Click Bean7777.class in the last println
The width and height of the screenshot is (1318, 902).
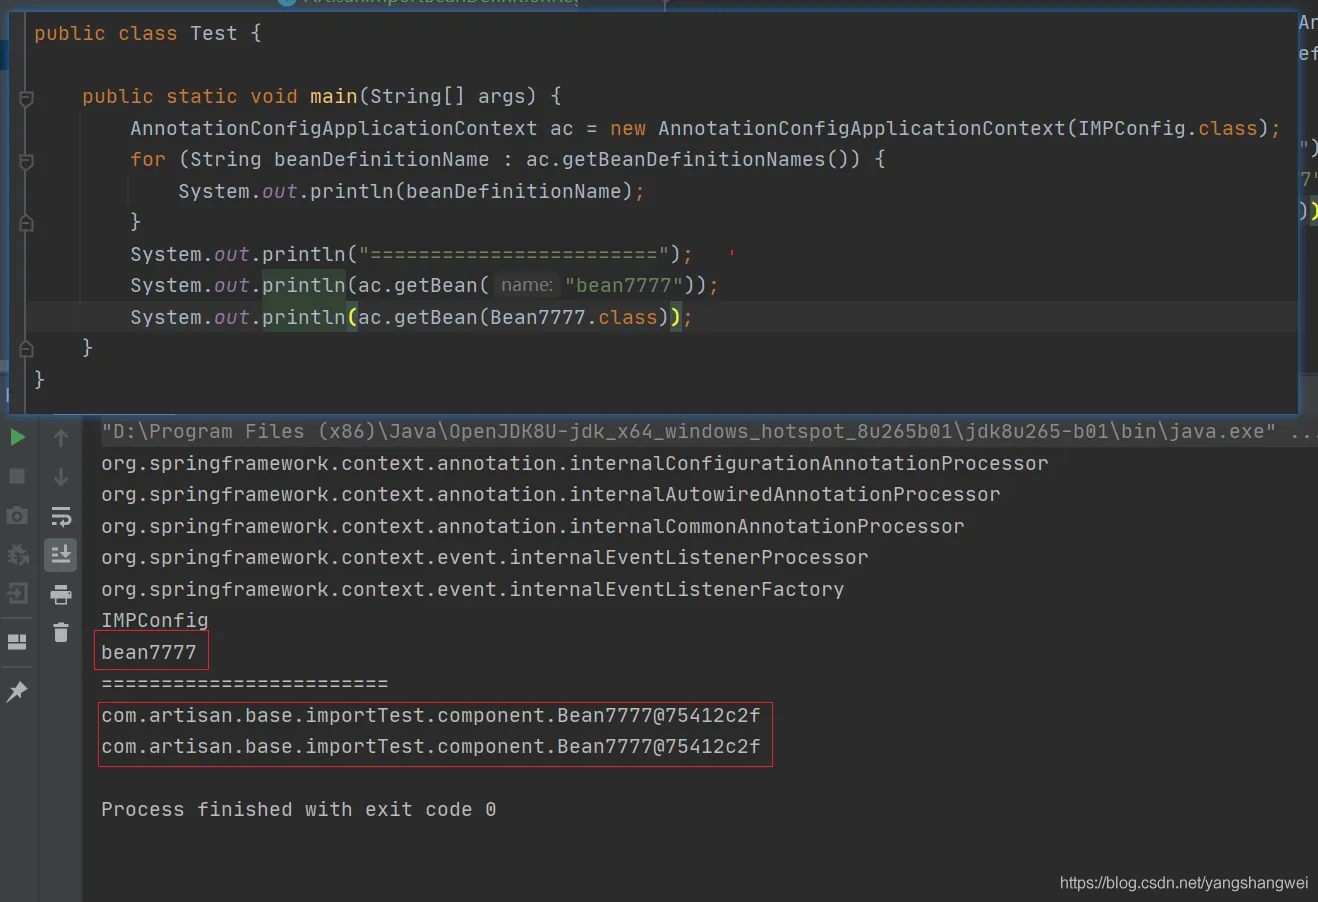573,317
